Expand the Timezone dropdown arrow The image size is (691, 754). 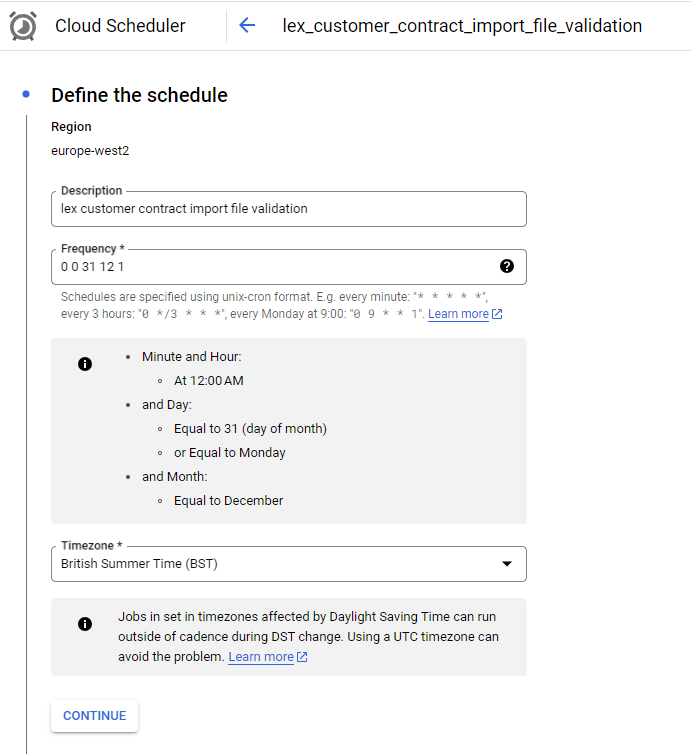coord(506,564)
